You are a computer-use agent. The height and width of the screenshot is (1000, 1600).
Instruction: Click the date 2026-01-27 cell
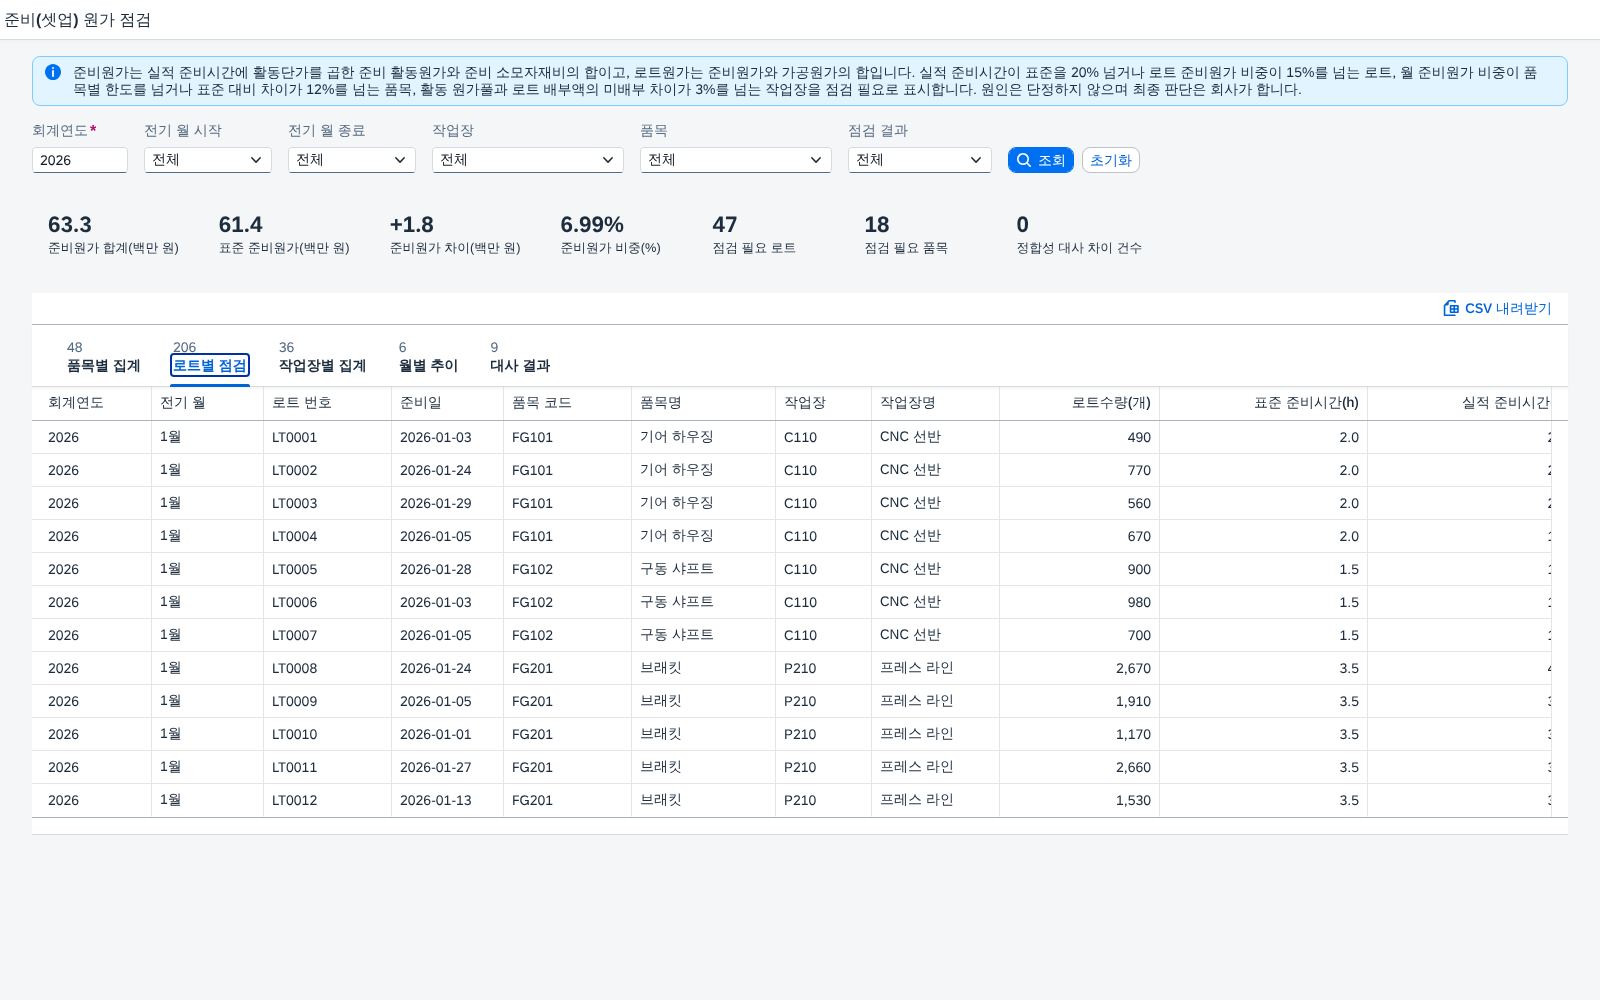[x=447, y=767]
